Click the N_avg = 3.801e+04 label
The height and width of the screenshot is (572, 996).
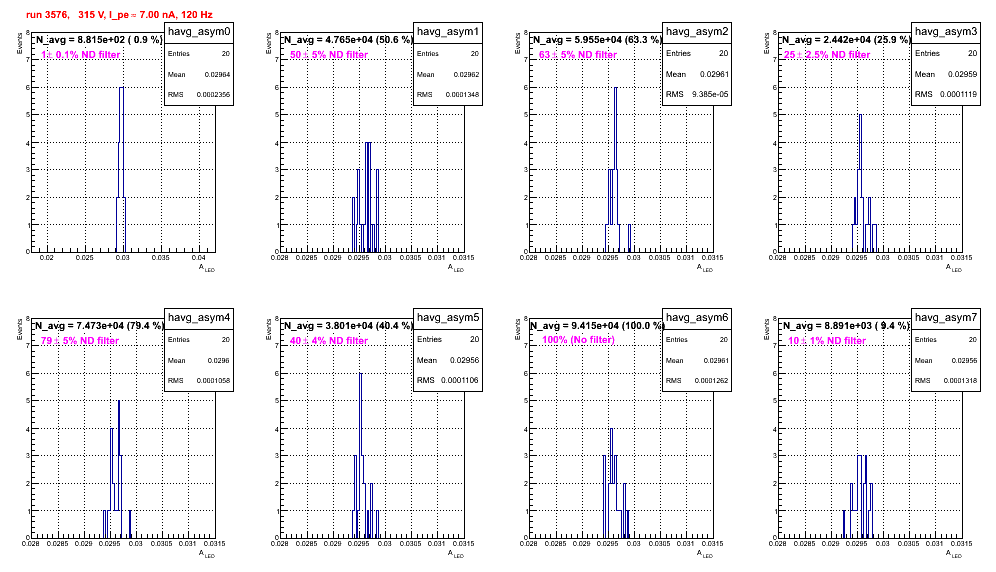click(x=348, y=326)
